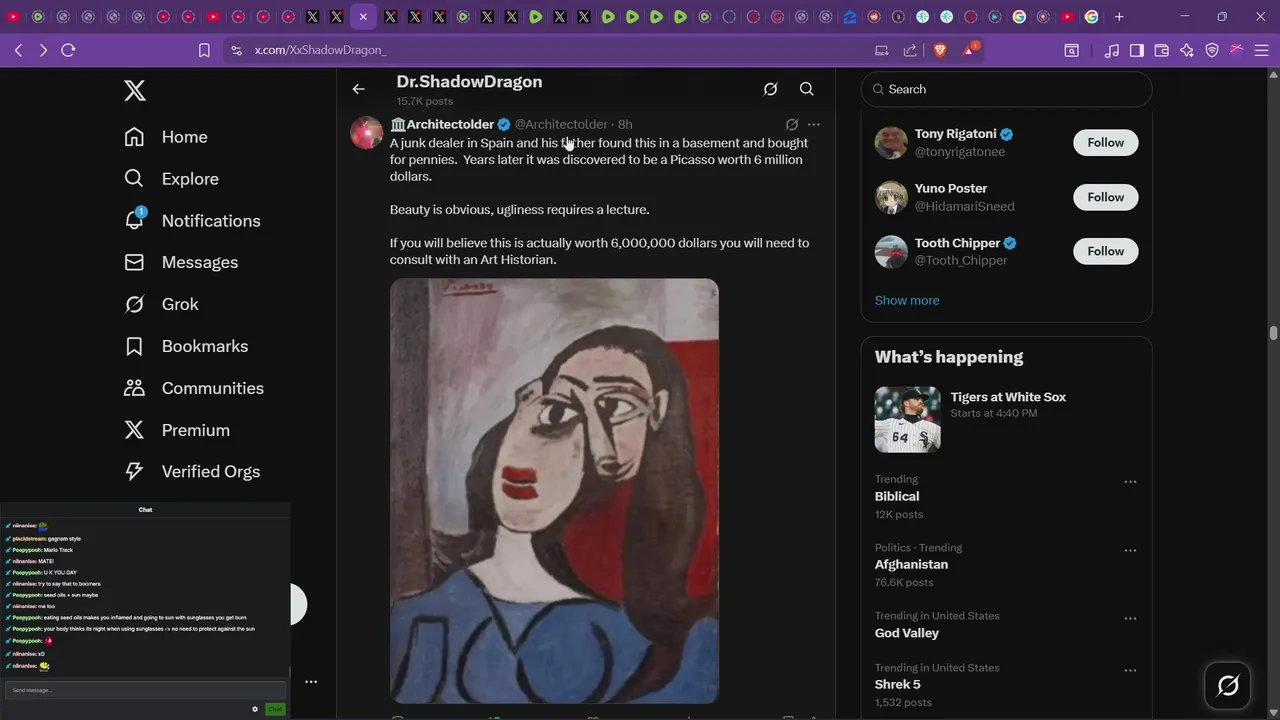The height and width of the screenshot is (720, 1280).
Task: Open the browser hamburger menu
Action: pyautogui.click(x=1261, y=50)
